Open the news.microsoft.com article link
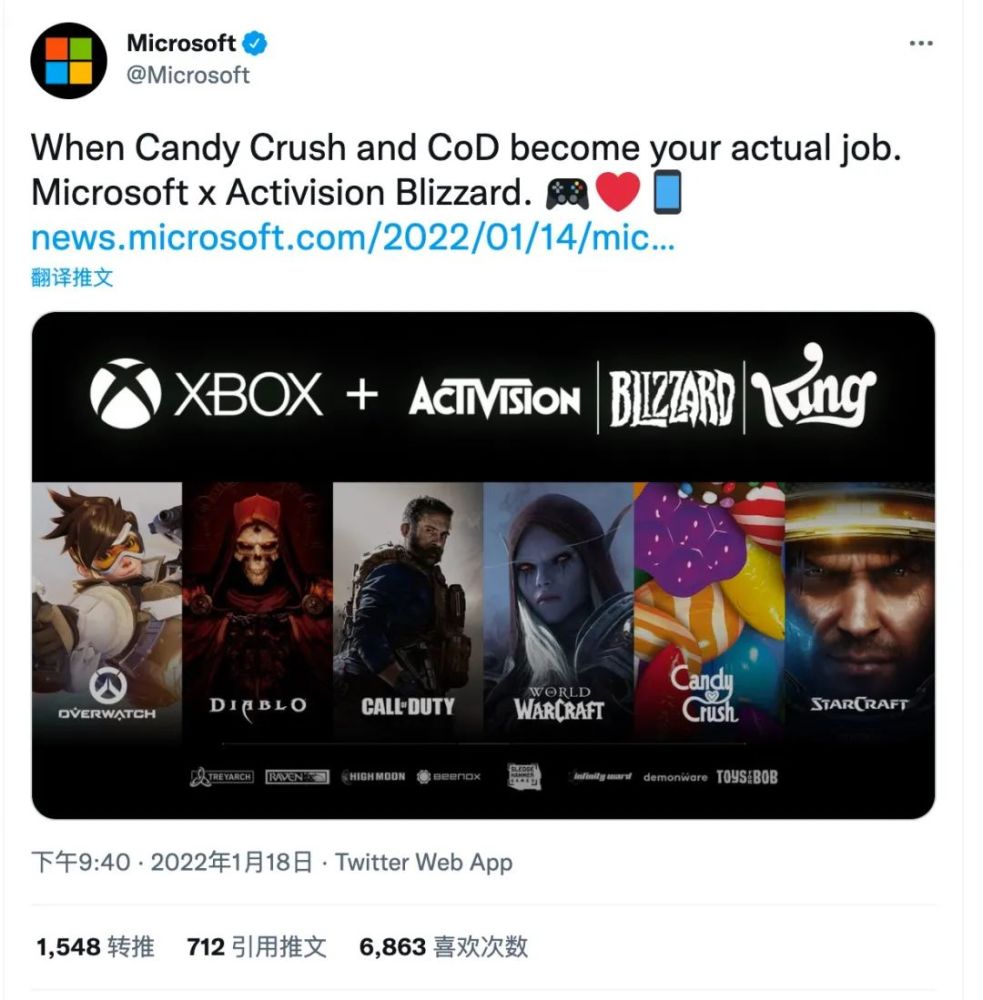This screenshot has width=983, height=1000. [x=353, y=238]
